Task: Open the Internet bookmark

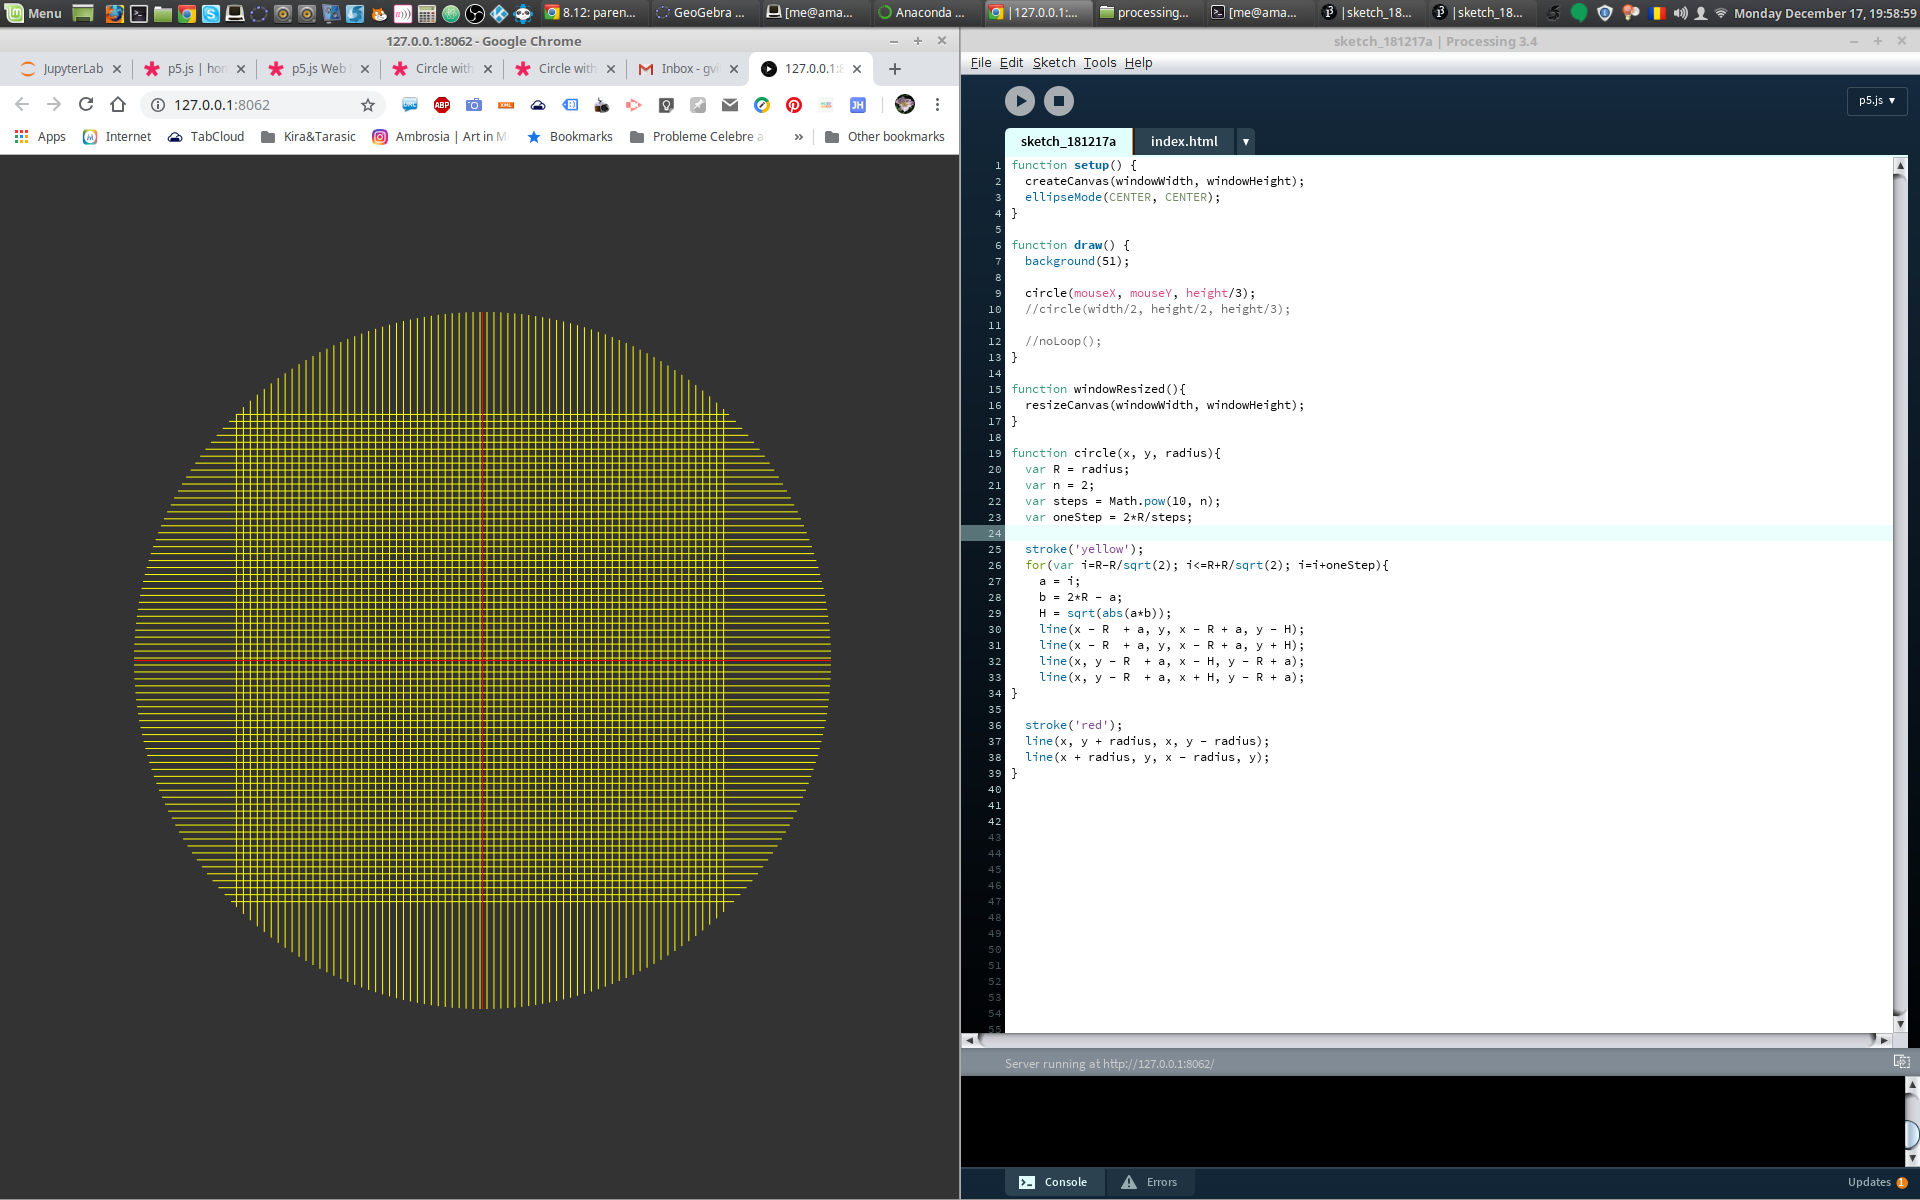Action: click(x=117, y=137)
